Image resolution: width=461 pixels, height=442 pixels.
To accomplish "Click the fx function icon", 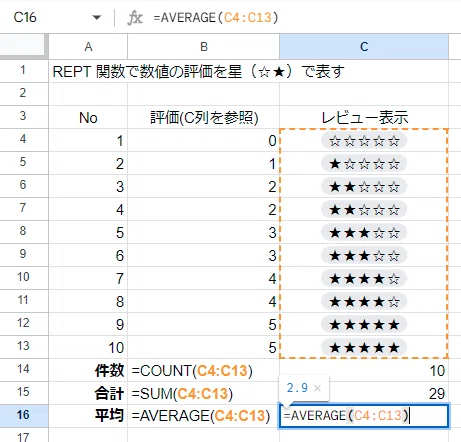I will 135,17.
